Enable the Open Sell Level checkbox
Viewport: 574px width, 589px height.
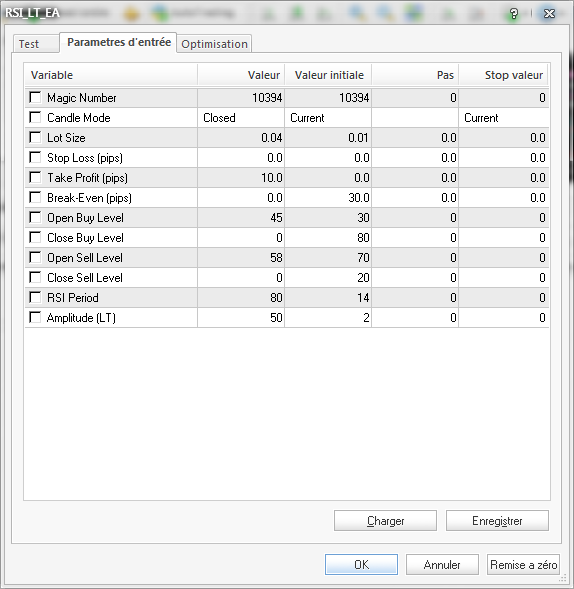35,257
